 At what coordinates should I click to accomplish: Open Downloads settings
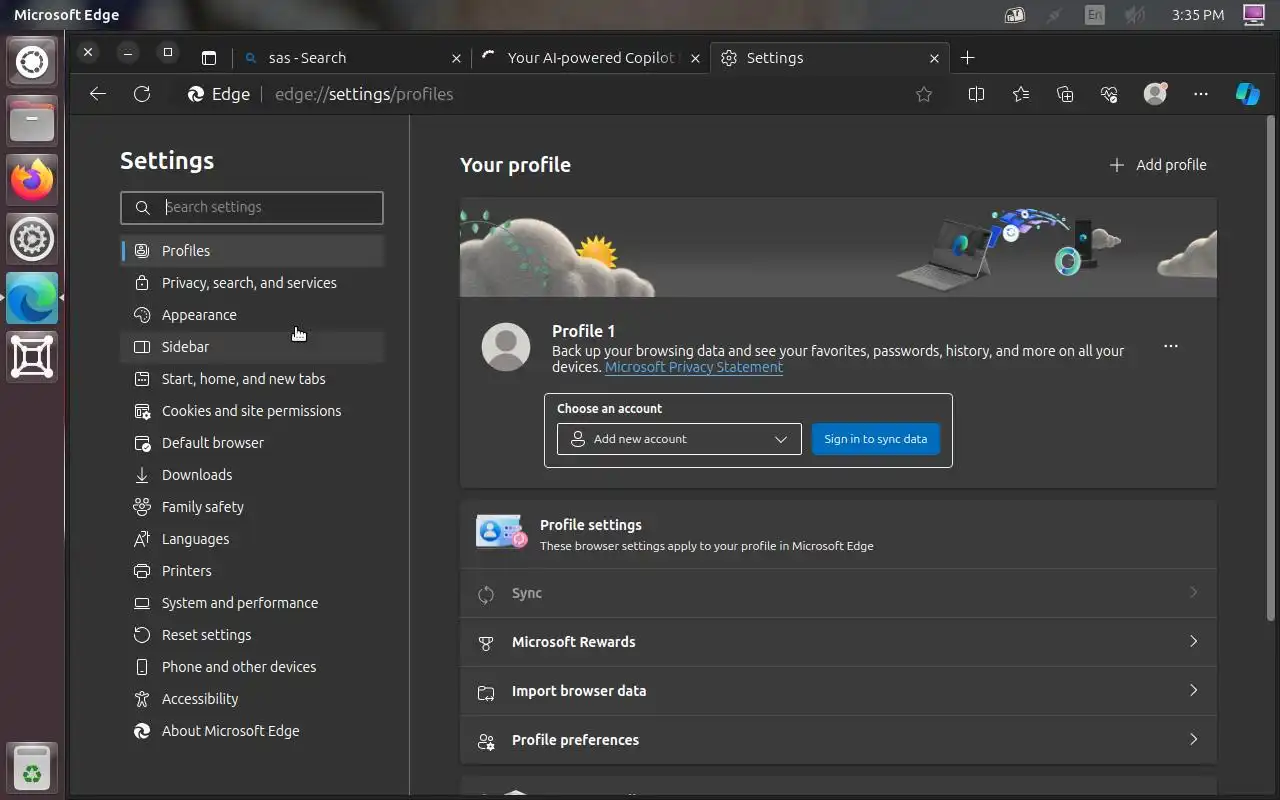tap(252, 475)
